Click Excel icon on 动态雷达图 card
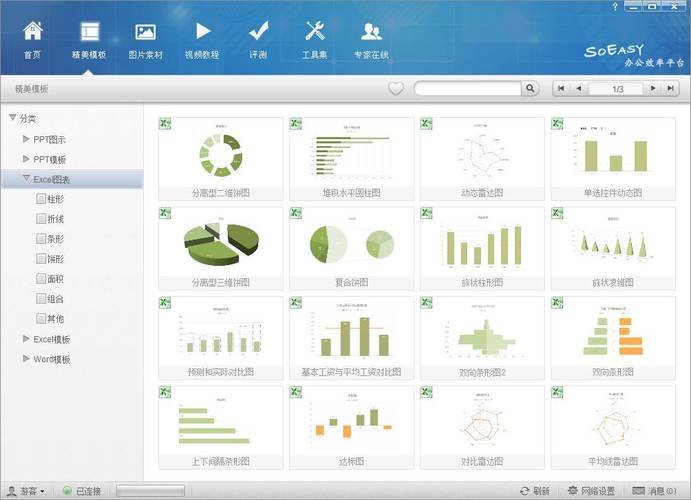 tap(427, 123)
